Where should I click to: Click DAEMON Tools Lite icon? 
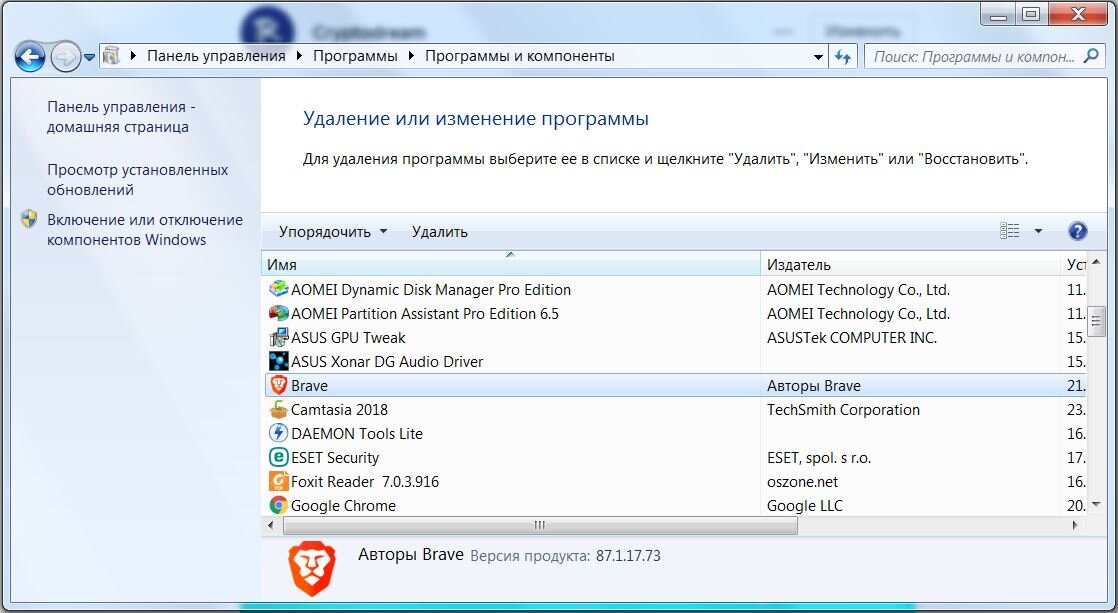278,433
